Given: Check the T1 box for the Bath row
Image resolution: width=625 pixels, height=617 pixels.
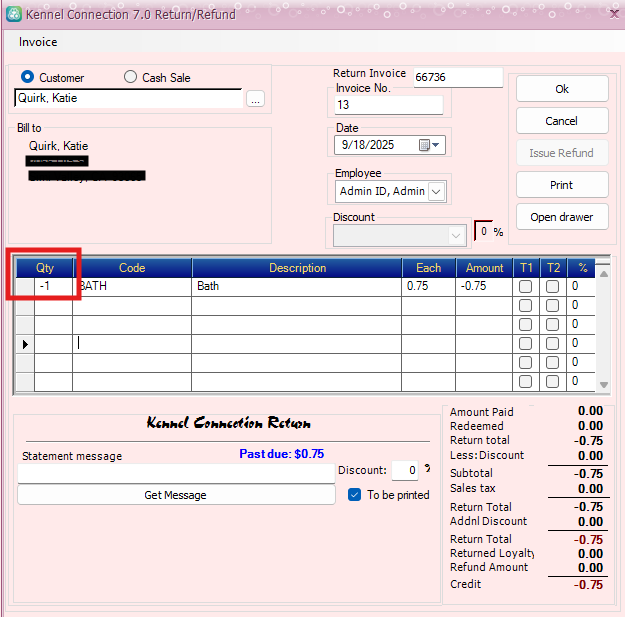Looking at the screenshot, I should click(x=526, y=287).
